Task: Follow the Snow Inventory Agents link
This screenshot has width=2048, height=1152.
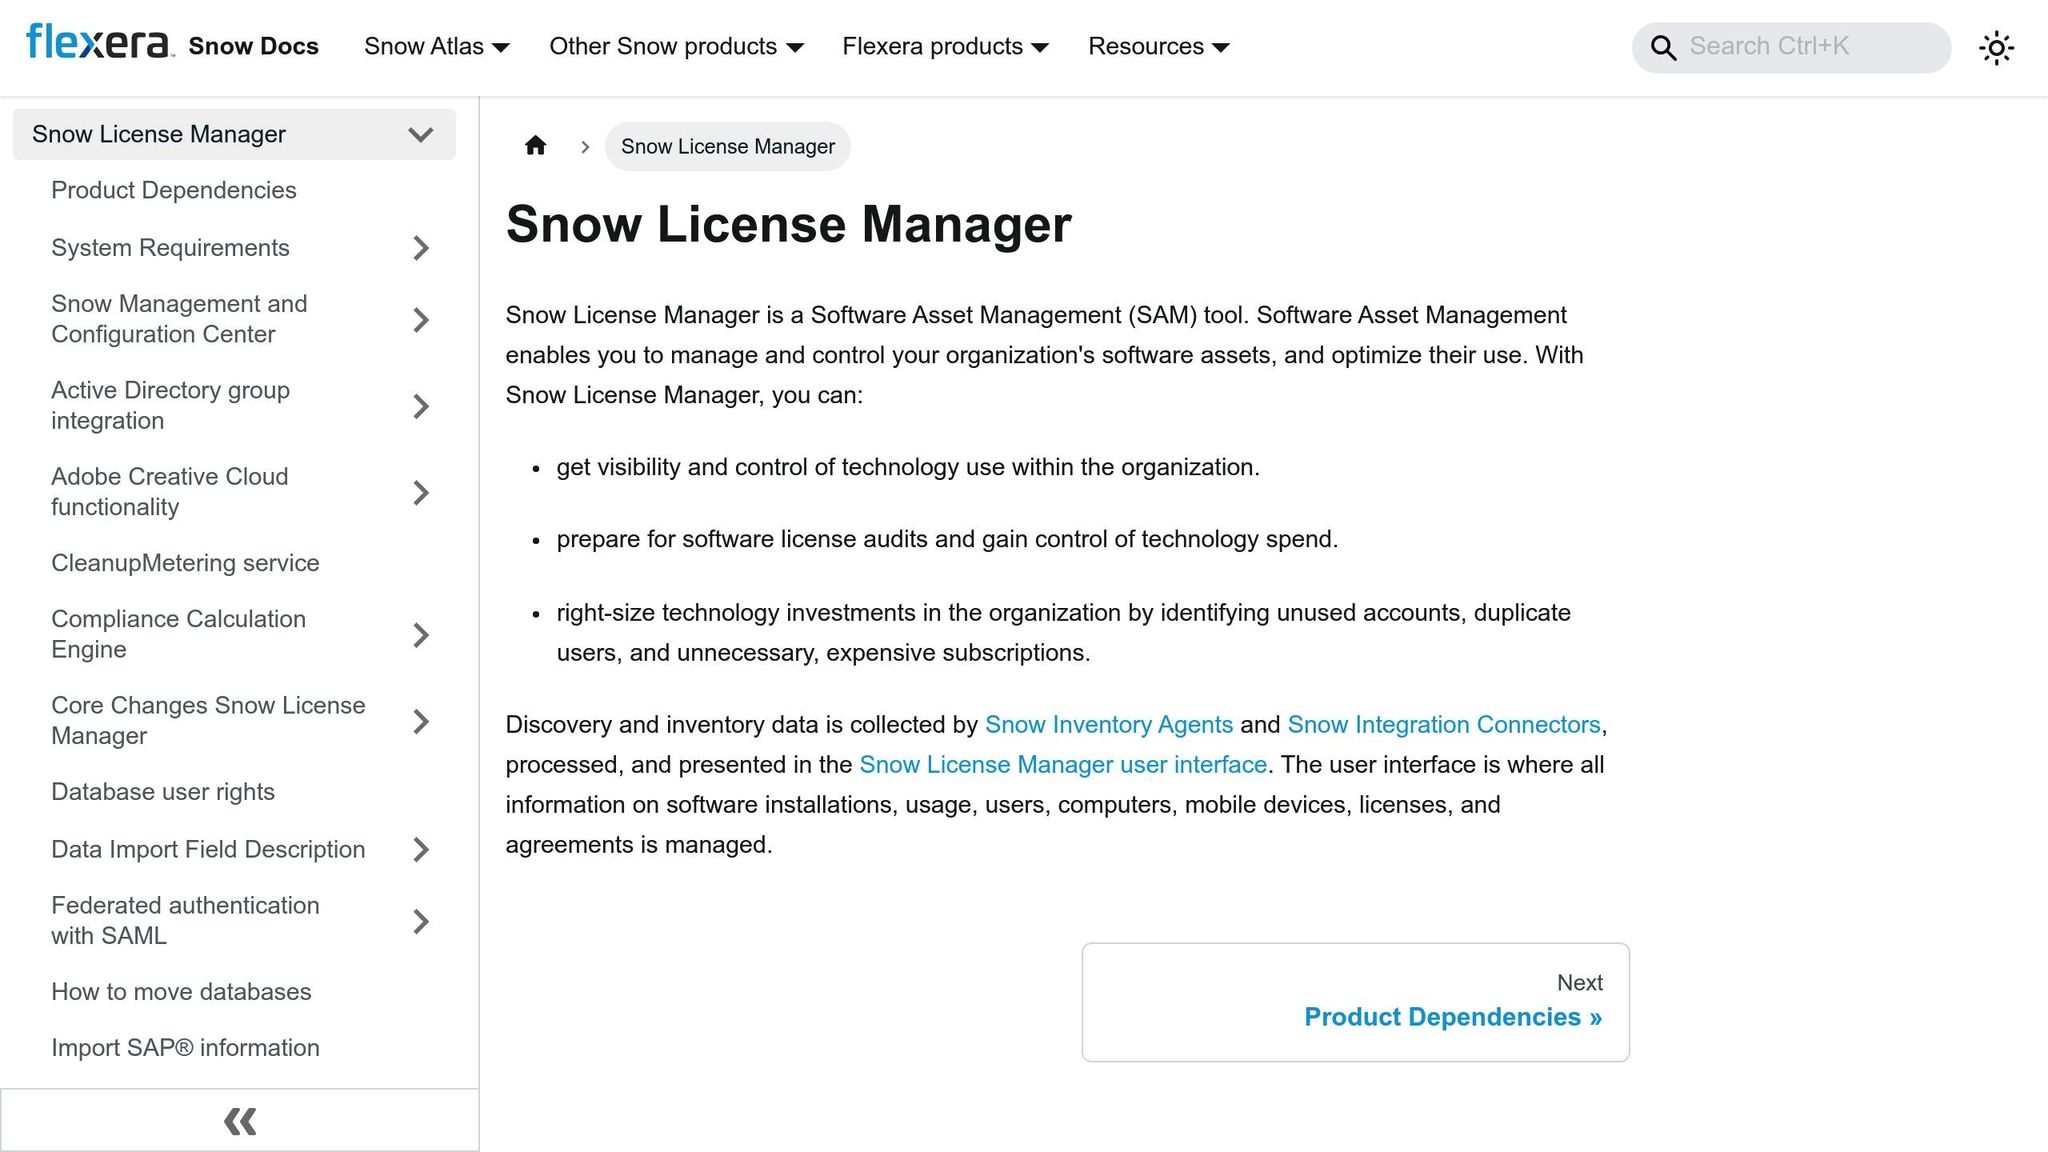Action: point(1109,725)
